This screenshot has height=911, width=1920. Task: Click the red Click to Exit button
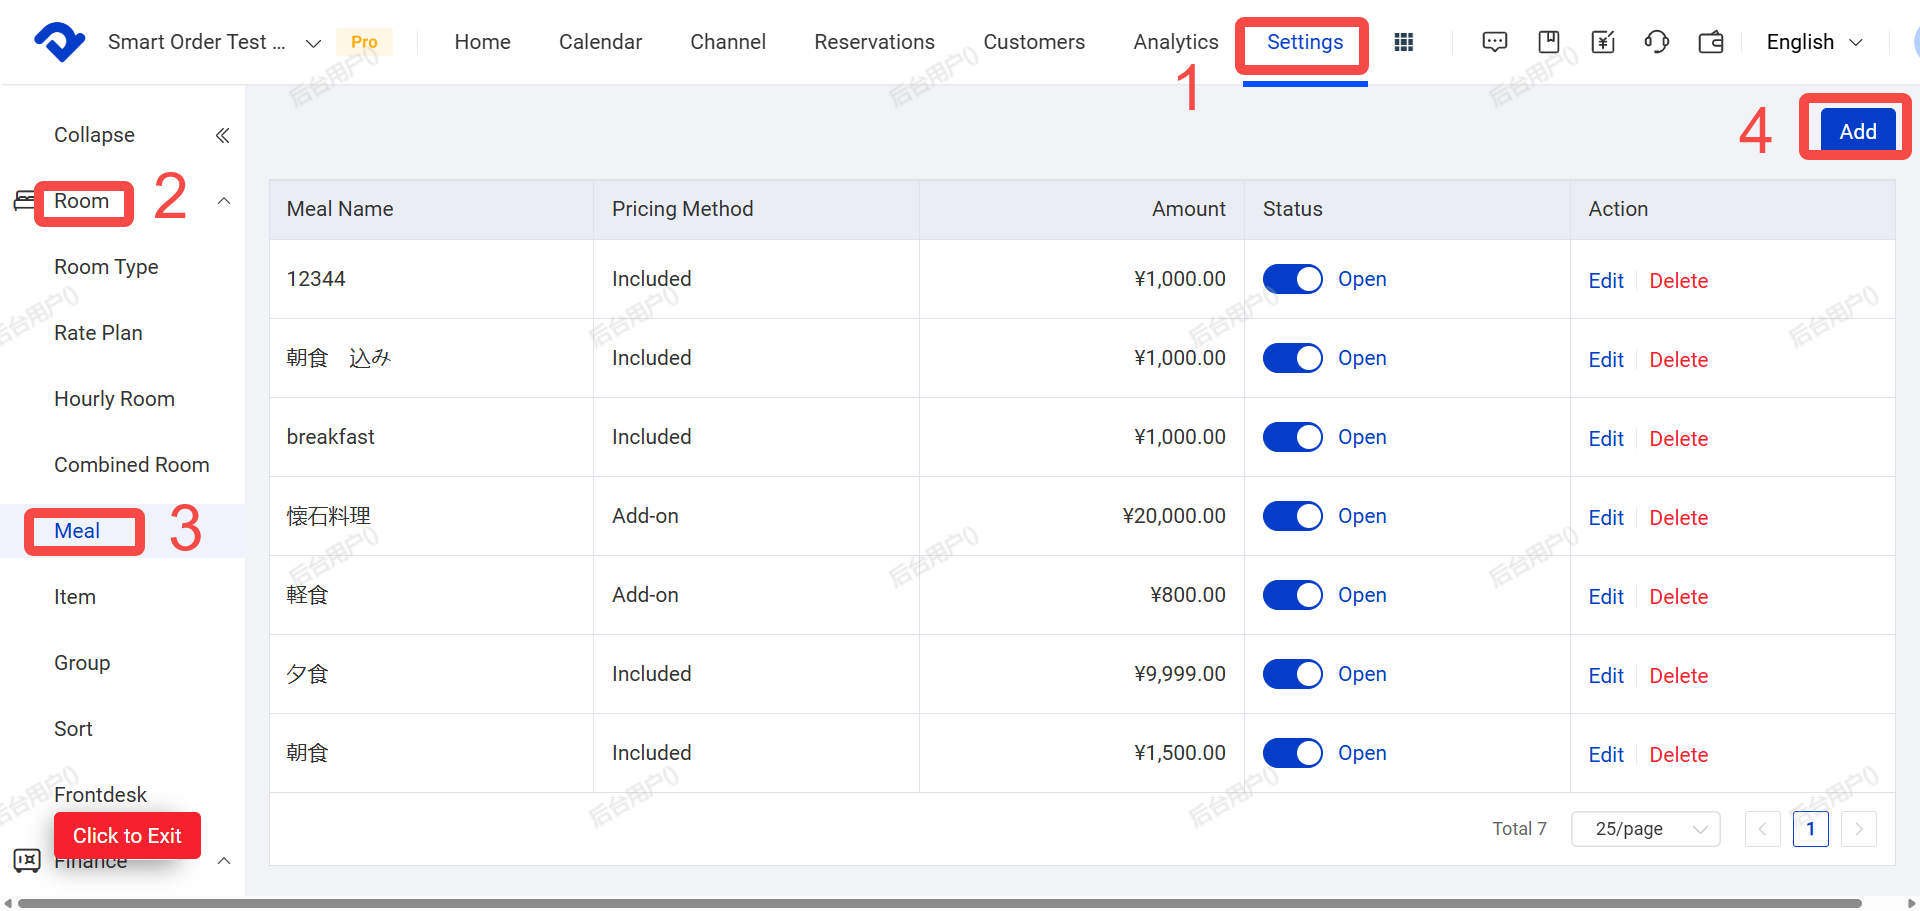tap(127, 836)
